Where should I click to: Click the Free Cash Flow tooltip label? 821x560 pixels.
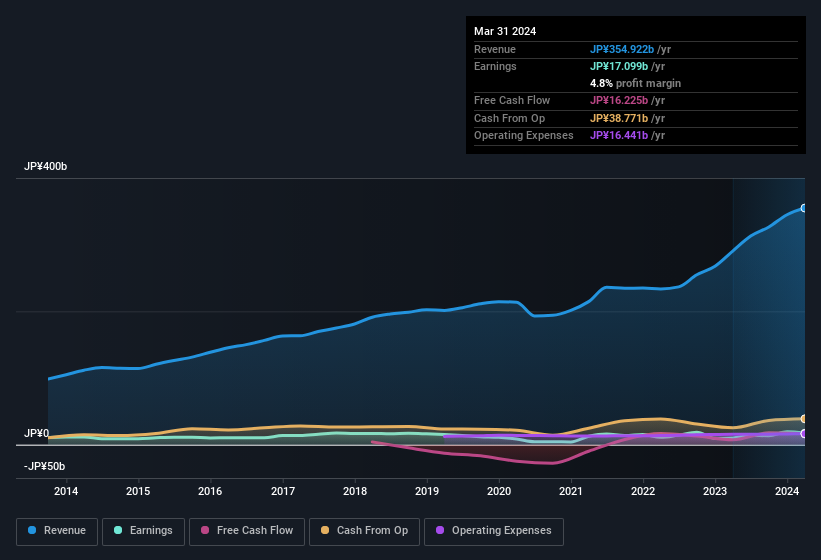pyautogui.click(x=512, y=100)
